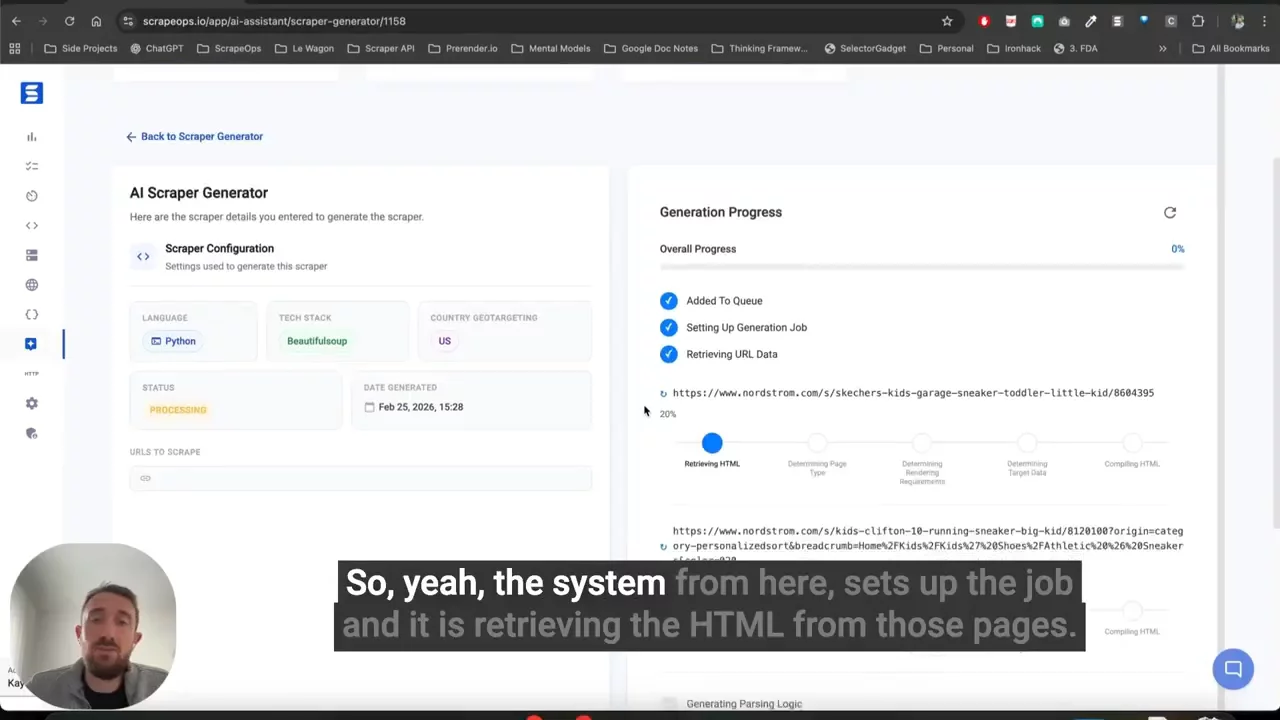The width and height of the screenshot is (1280, 720).
Task: Click the eyedropper extension icon
Action: [1091, 21]
